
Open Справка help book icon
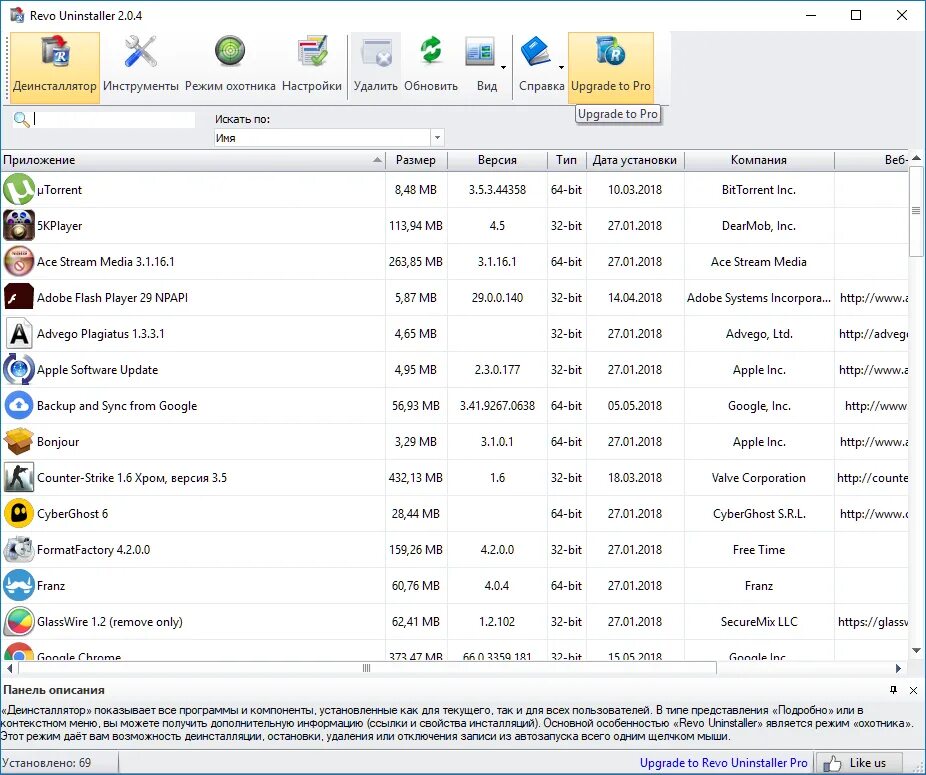(536, 52)
